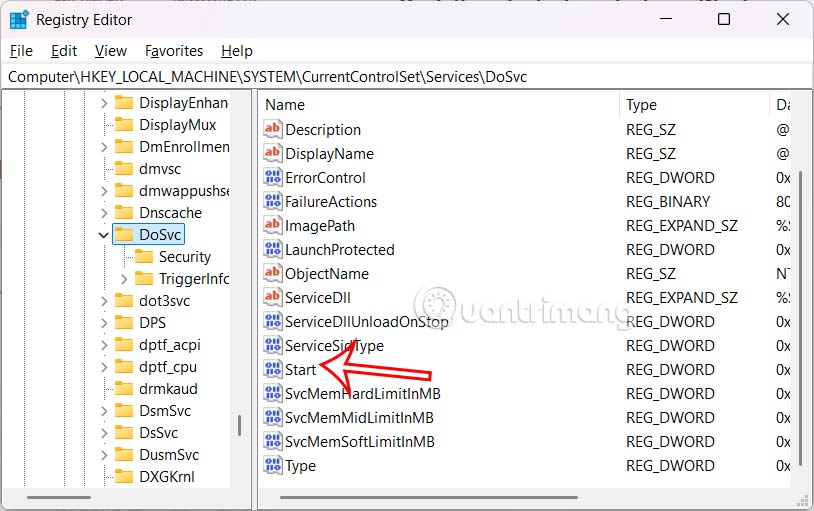The height and width of the screenshot is (511, 814).
Task: Click the ServiceDll string value icon
Action: (x=273, y=298)
